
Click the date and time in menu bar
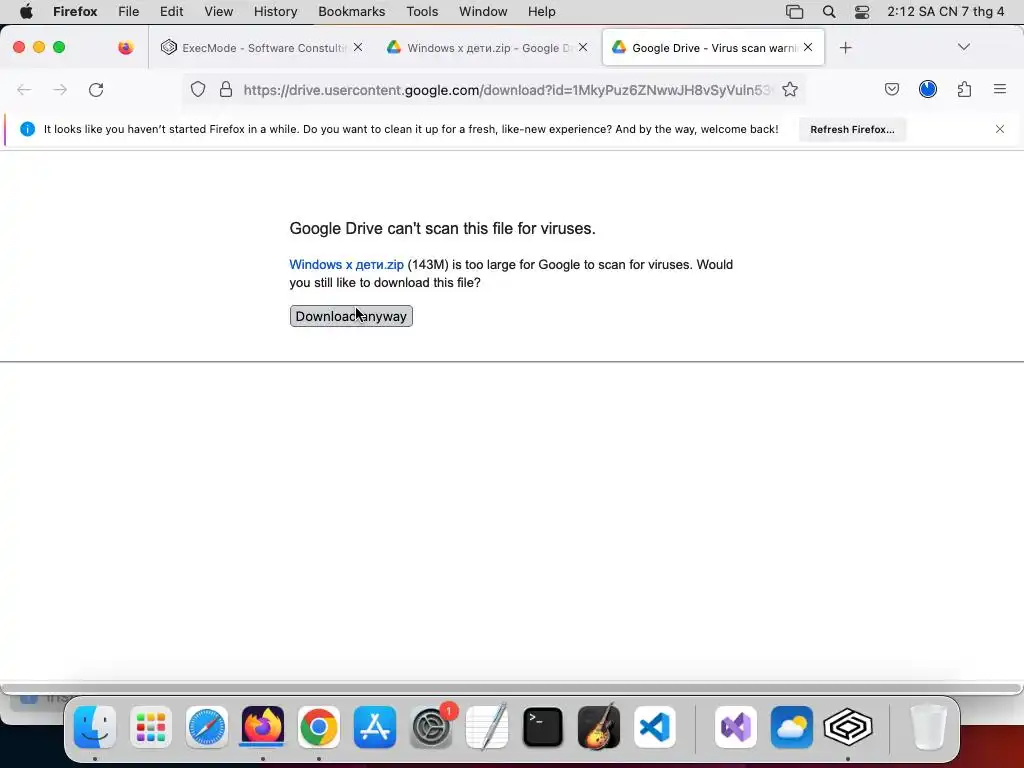pyautogui.click(x=946, y=12)
